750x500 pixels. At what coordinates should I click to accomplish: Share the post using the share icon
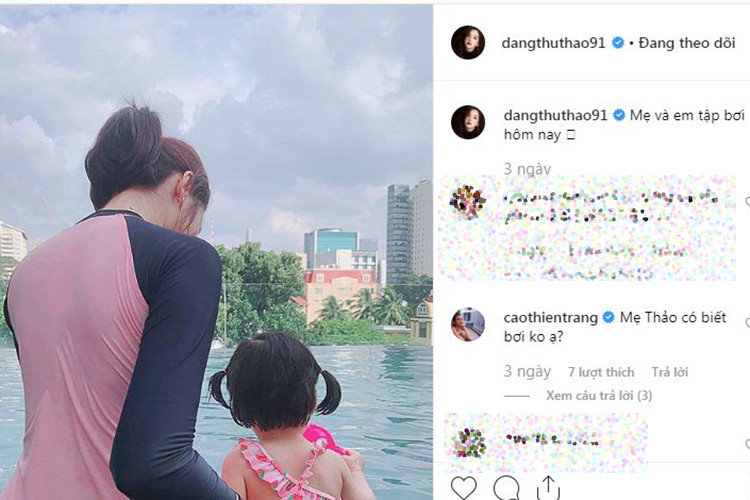point(548,488)
